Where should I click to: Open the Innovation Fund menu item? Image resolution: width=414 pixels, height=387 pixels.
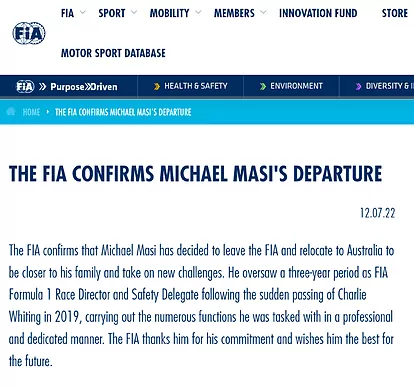pos(318,13)
